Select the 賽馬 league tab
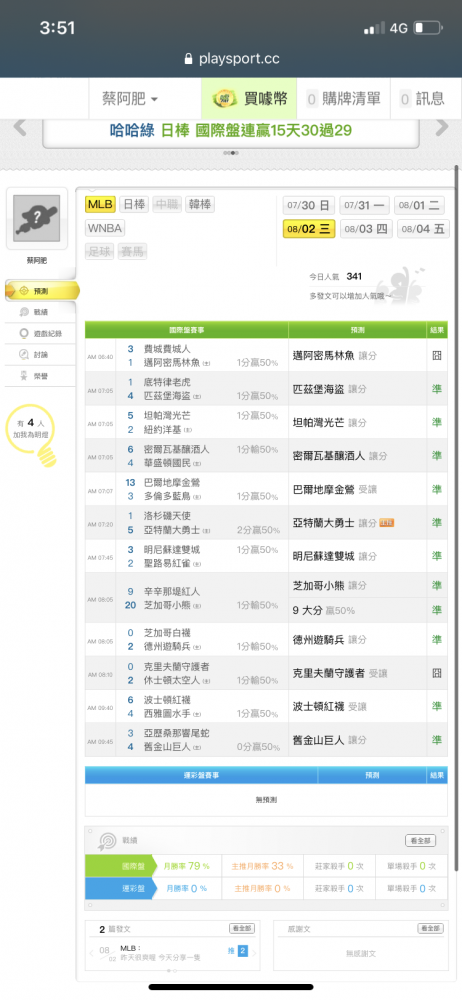462x1000 pixels. [133, 252]
